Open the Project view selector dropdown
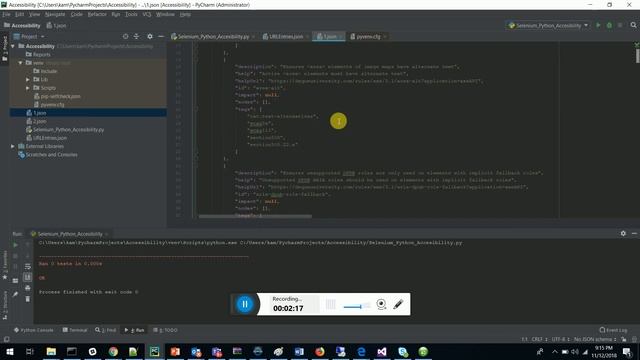Viewport: 640px width, 360px height. pyautogui.click(x=29, y=36)
